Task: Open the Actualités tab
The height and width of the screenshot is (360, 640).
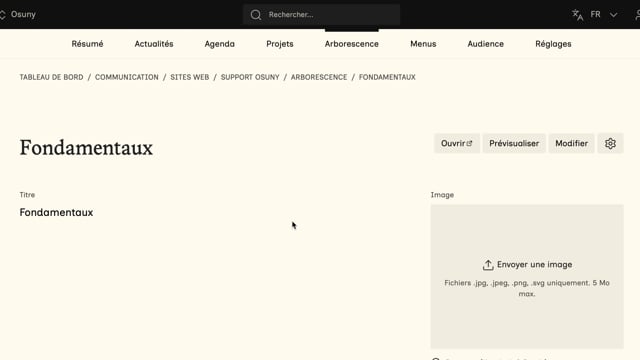Action: coord(154,44)
